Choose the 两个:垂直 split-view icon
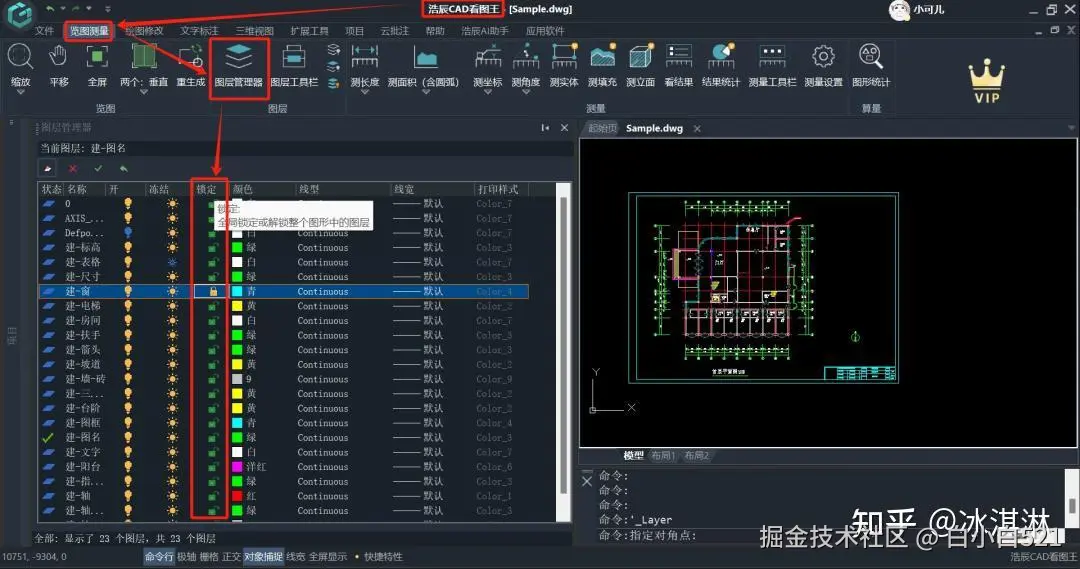The height and width of the screenshot is (569, 1080). coord(144,57)
